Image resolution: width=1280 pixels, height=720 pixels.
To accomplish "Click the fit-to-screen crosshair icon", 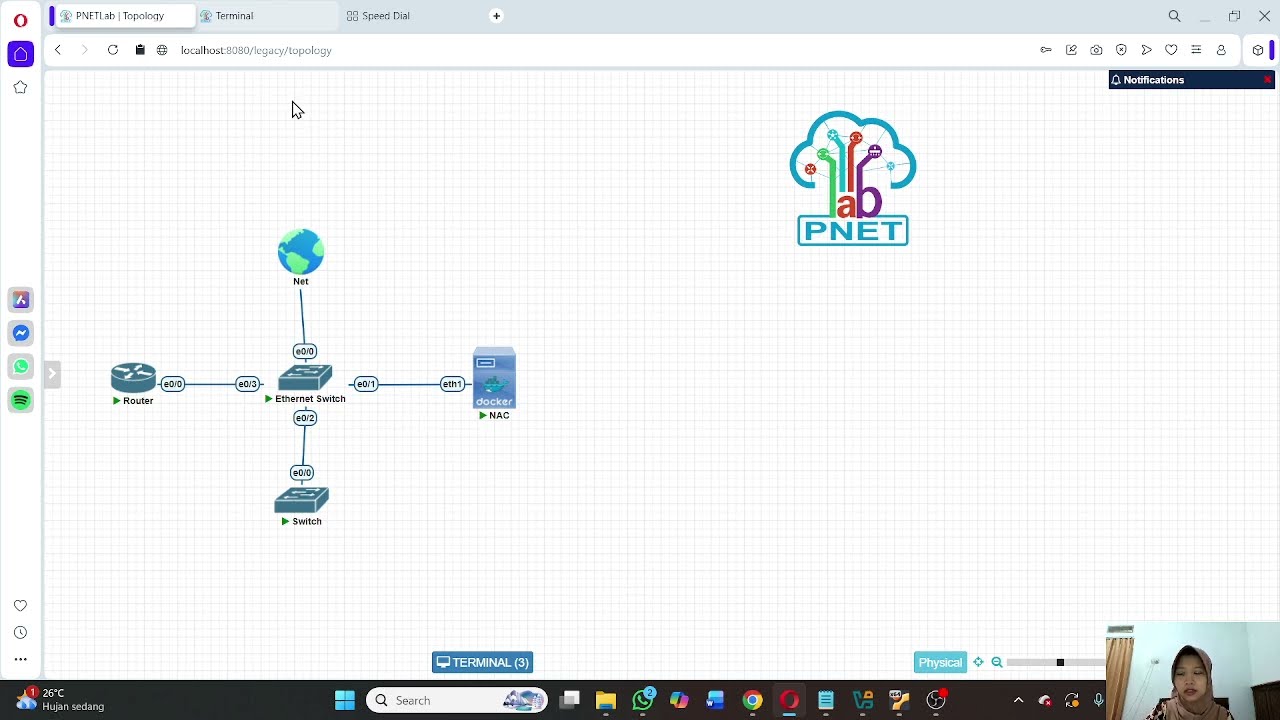I will 978,662.
